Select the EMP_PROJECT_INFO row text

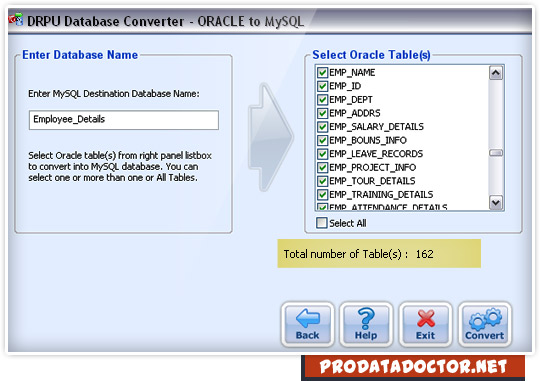click(x=373, y=167)
